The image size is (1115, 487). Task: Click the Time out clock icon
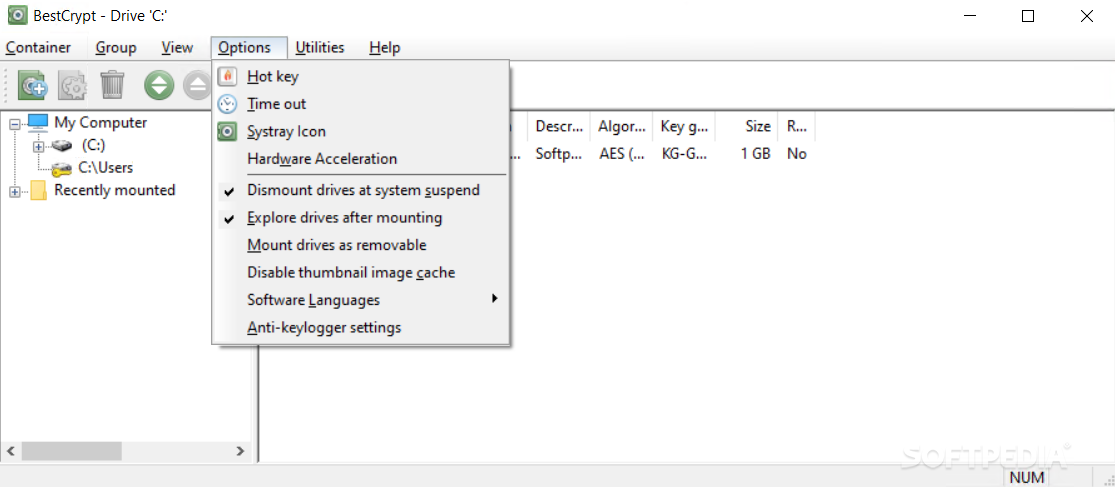227,104
